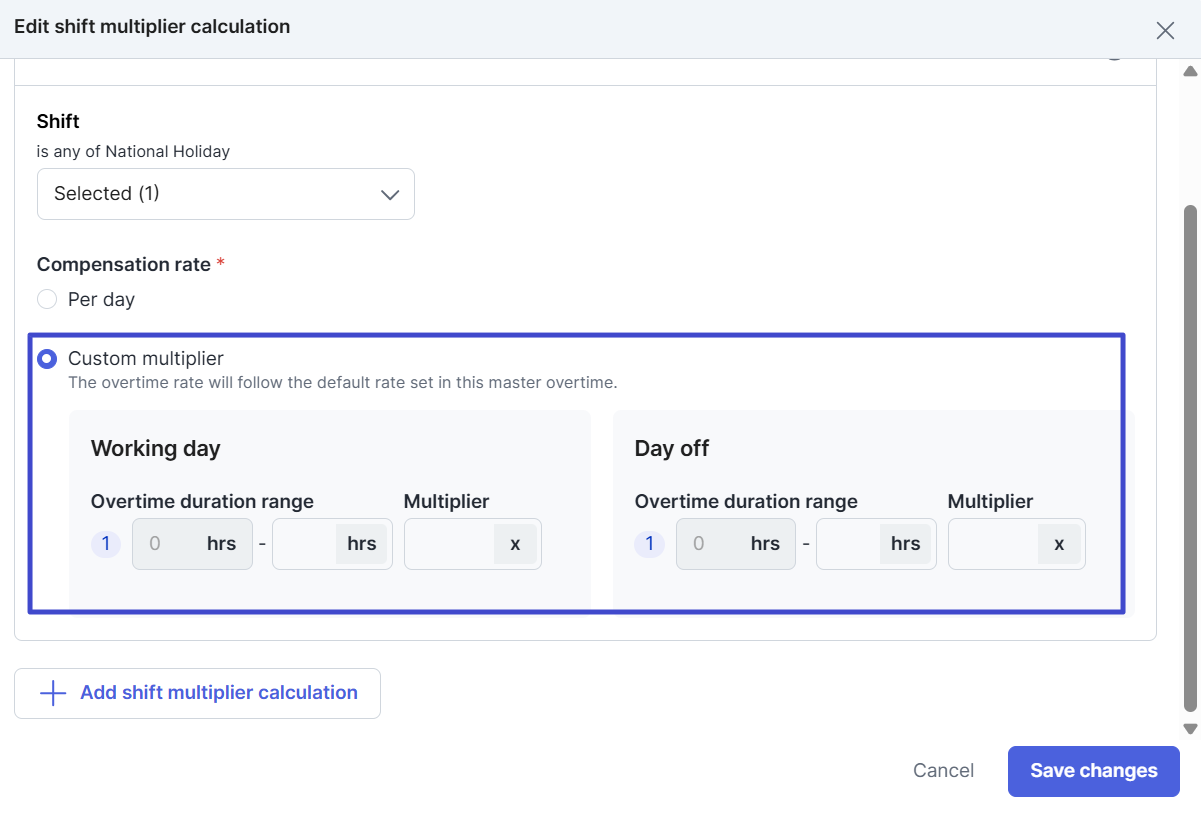The height and width of the screenshot is (813, 1201).
Task: Click the chevron arrow in Shift selector
Action: [x=390, y=194]
